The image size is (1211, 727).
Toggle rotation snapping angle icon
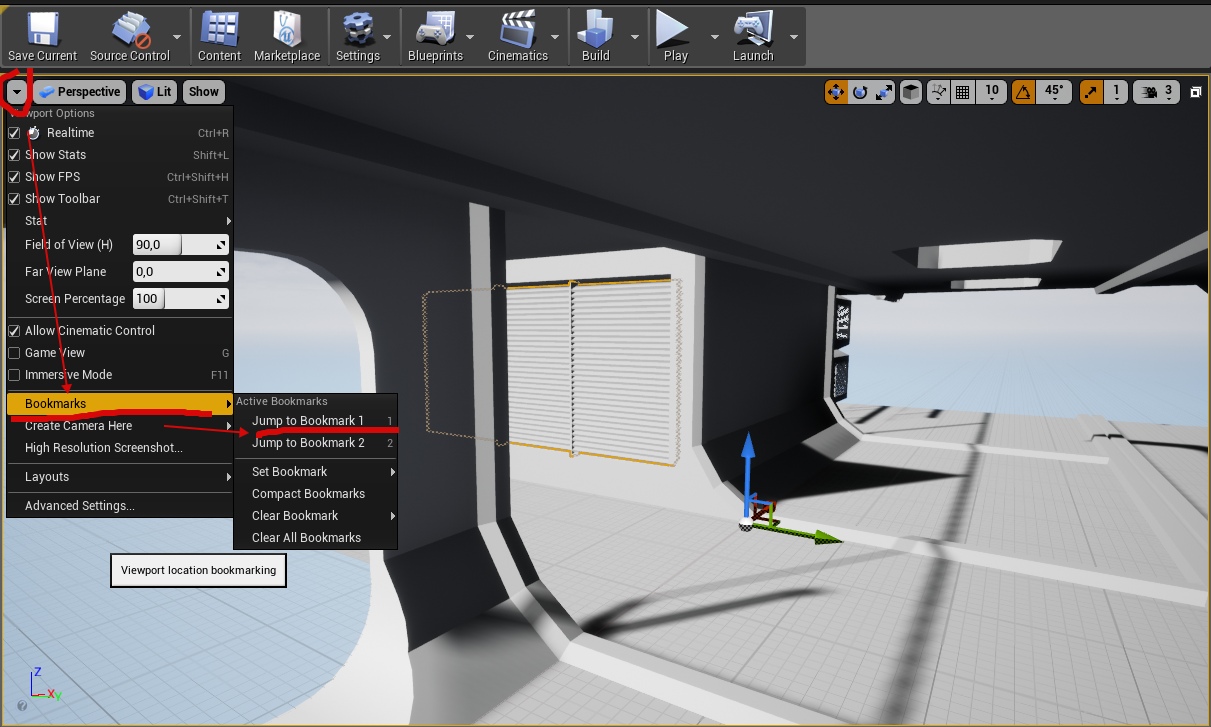click(x=1023, y=92)
